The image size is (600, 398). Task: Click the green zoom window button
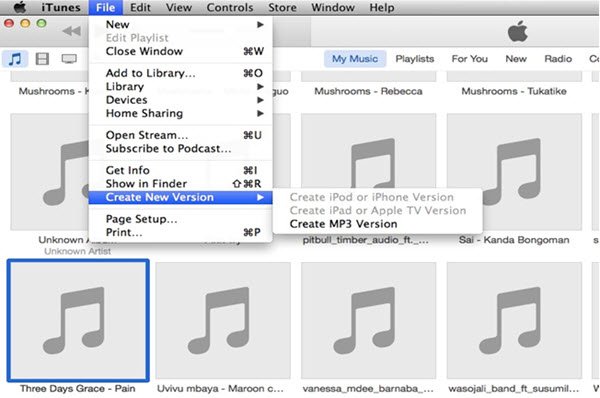[x=41, y=23]
